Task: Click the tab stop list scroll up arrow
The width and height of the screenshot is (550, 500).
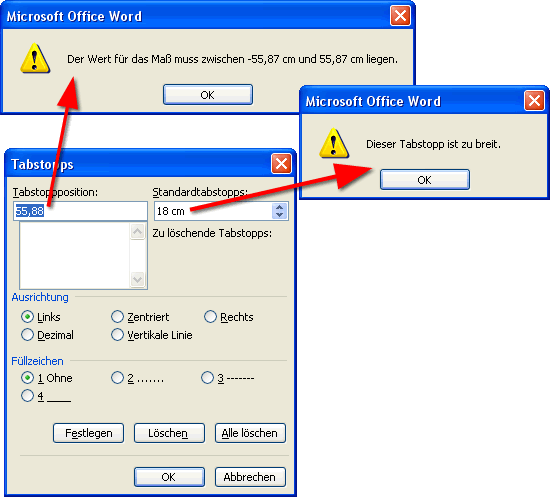Action: click(138, 232)
